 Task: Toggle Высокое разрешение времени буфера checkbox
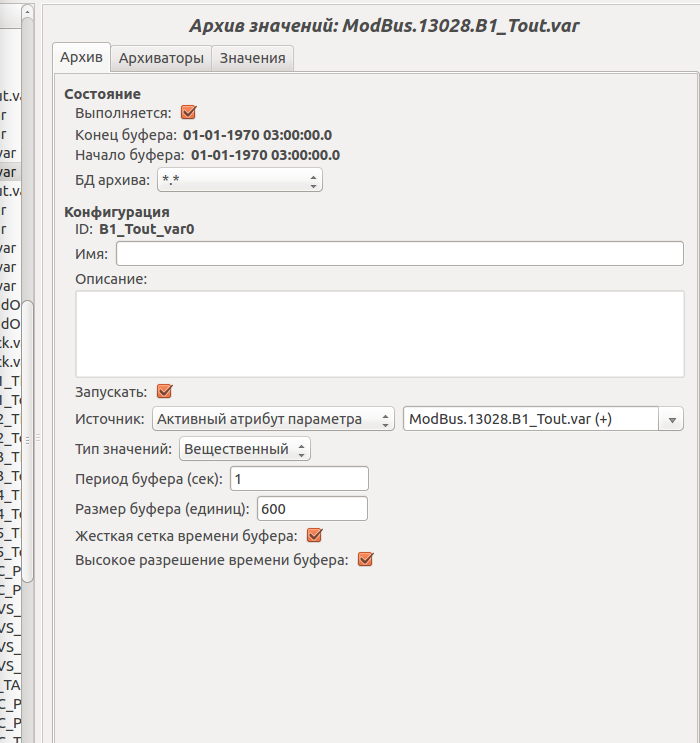coord(365,560)
